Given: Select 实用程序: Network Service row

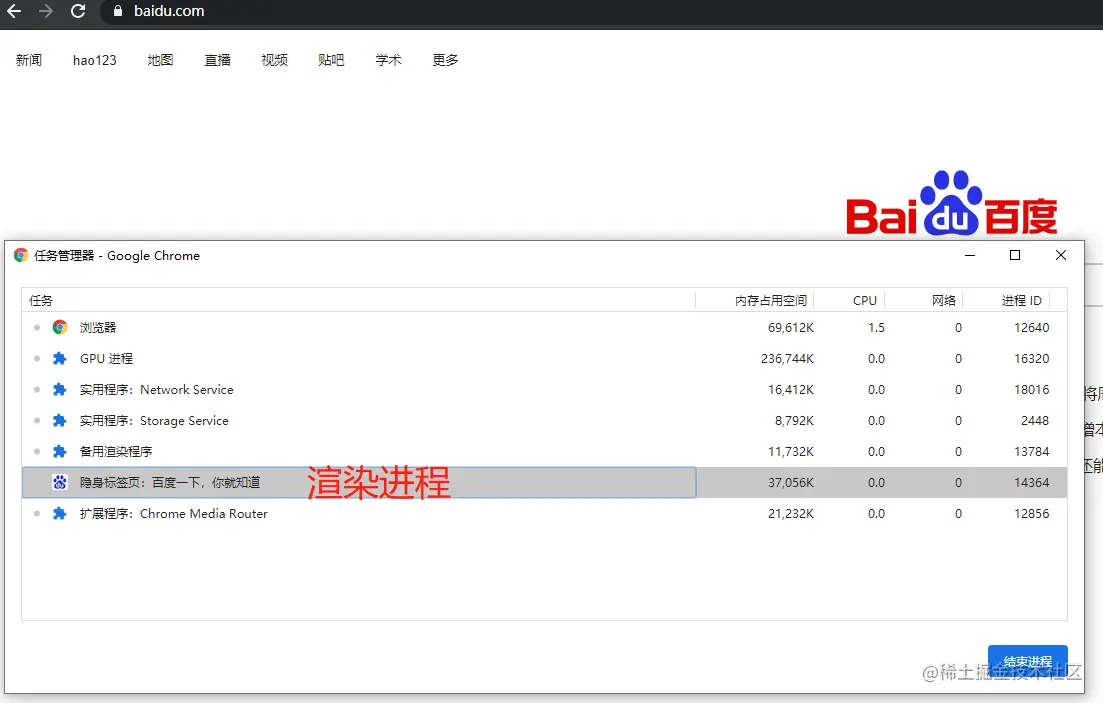Looking at the screenshot, I should tap(544, 389).
